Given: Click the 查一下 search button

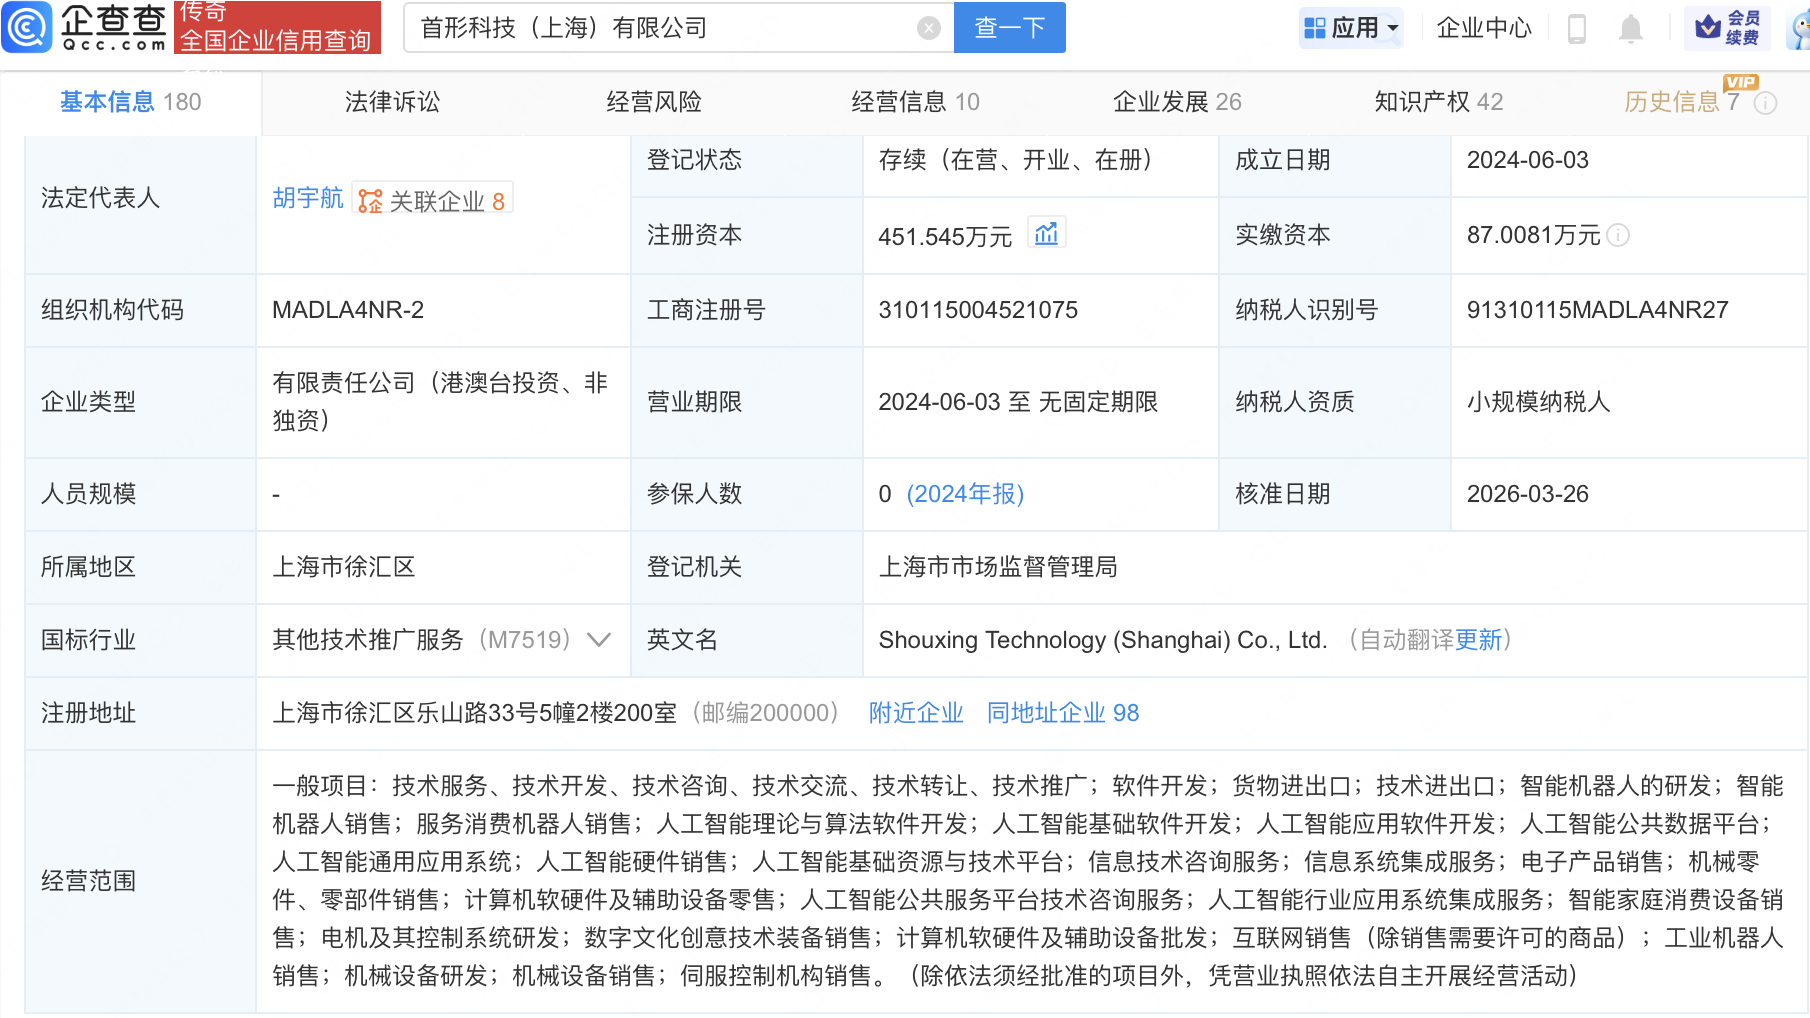Looking at the screenshot, I should (1009, 28).
